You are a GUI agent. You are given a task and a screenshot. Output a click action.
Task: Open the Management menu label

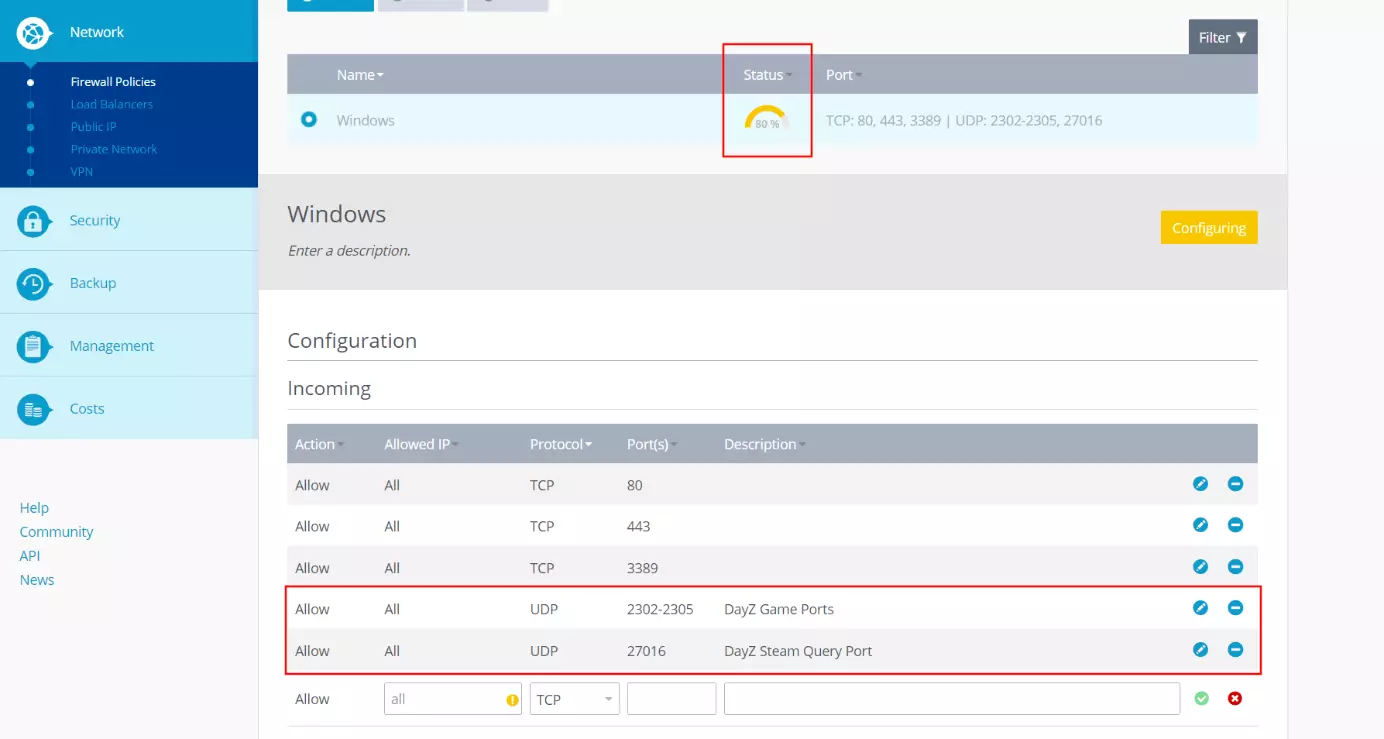pos(112,346)
